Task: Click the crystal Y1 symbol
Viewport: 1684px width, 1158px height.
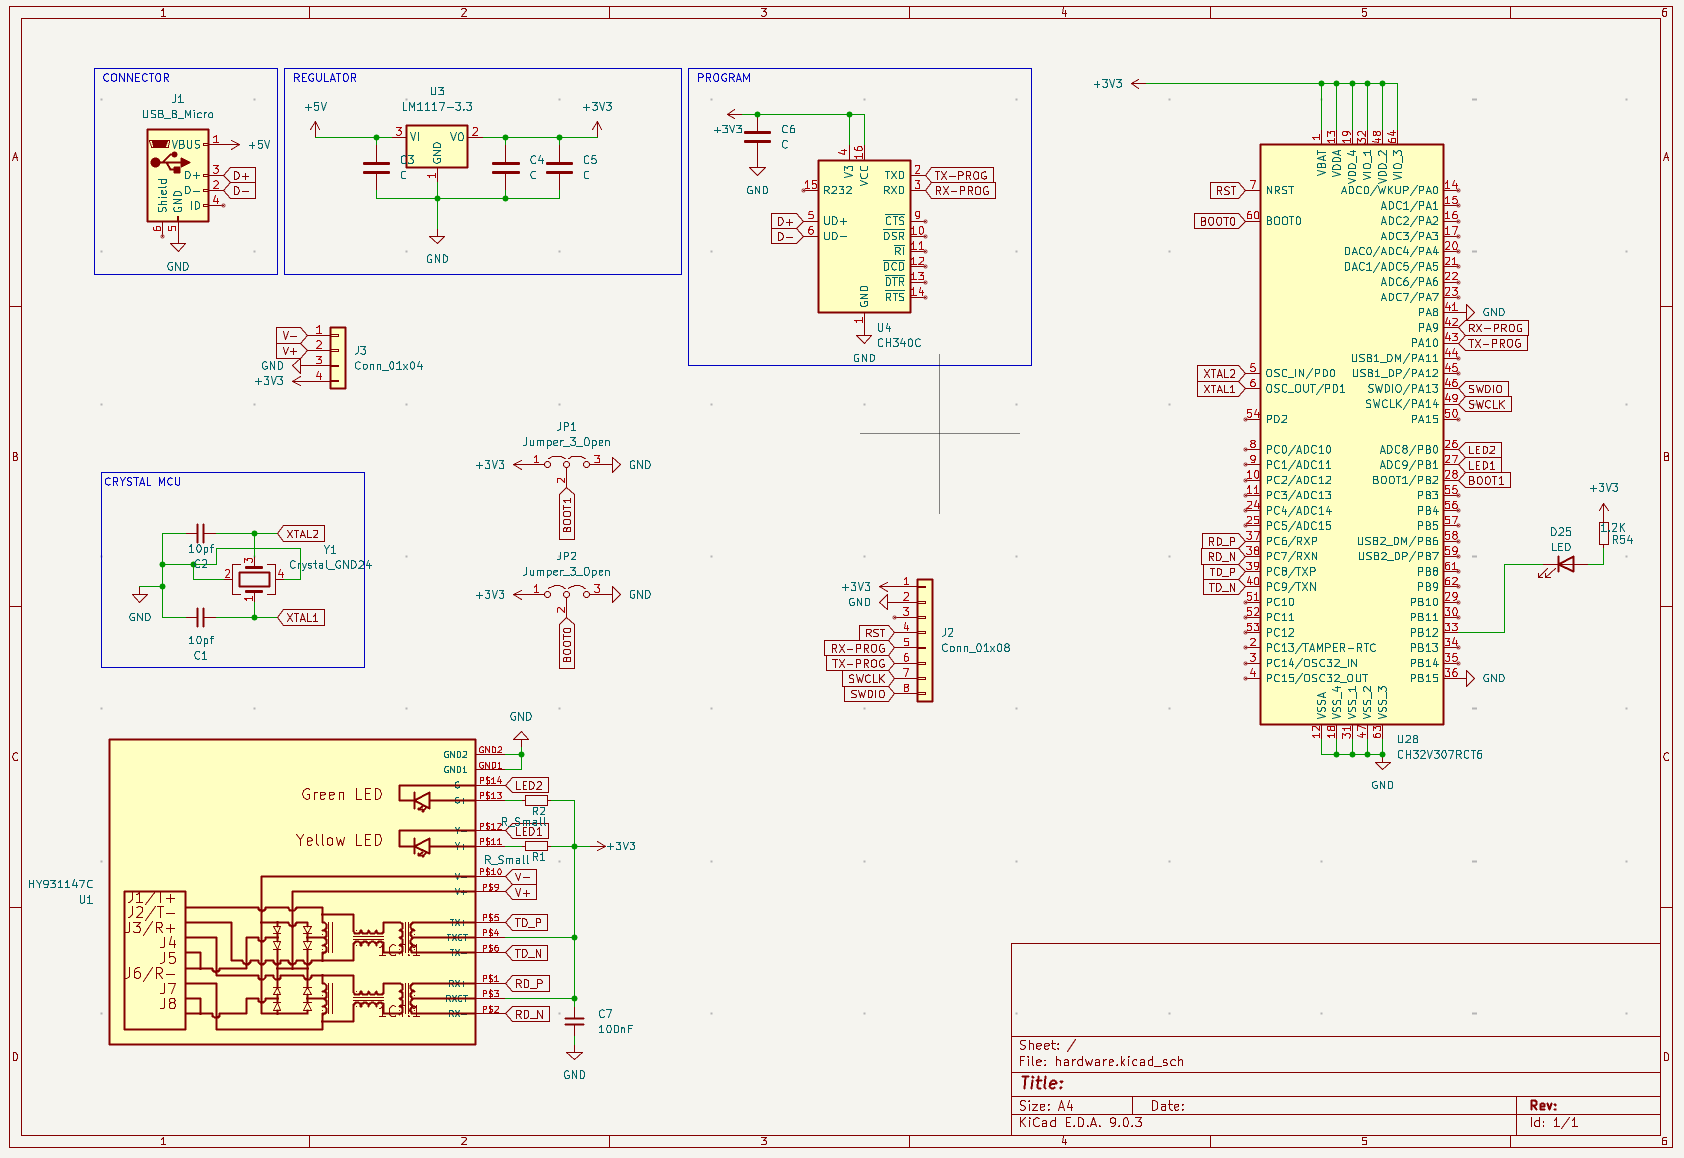Action: pos(256,577)
